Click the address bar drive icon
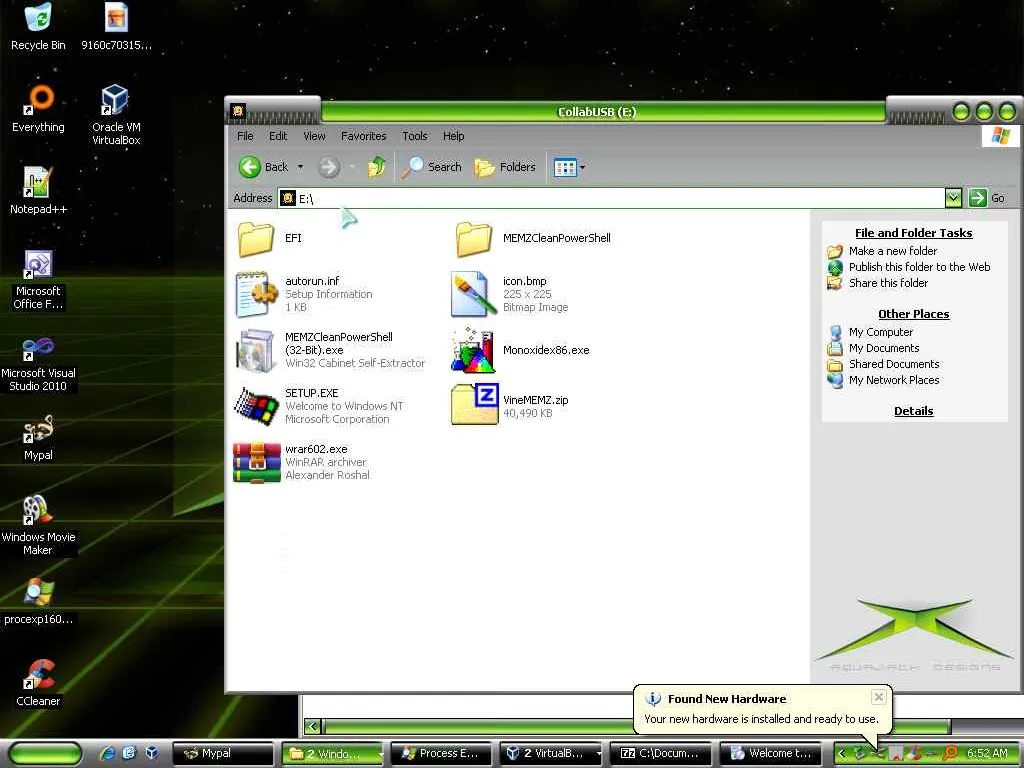 pyautogui.click(x=288, y=198)
